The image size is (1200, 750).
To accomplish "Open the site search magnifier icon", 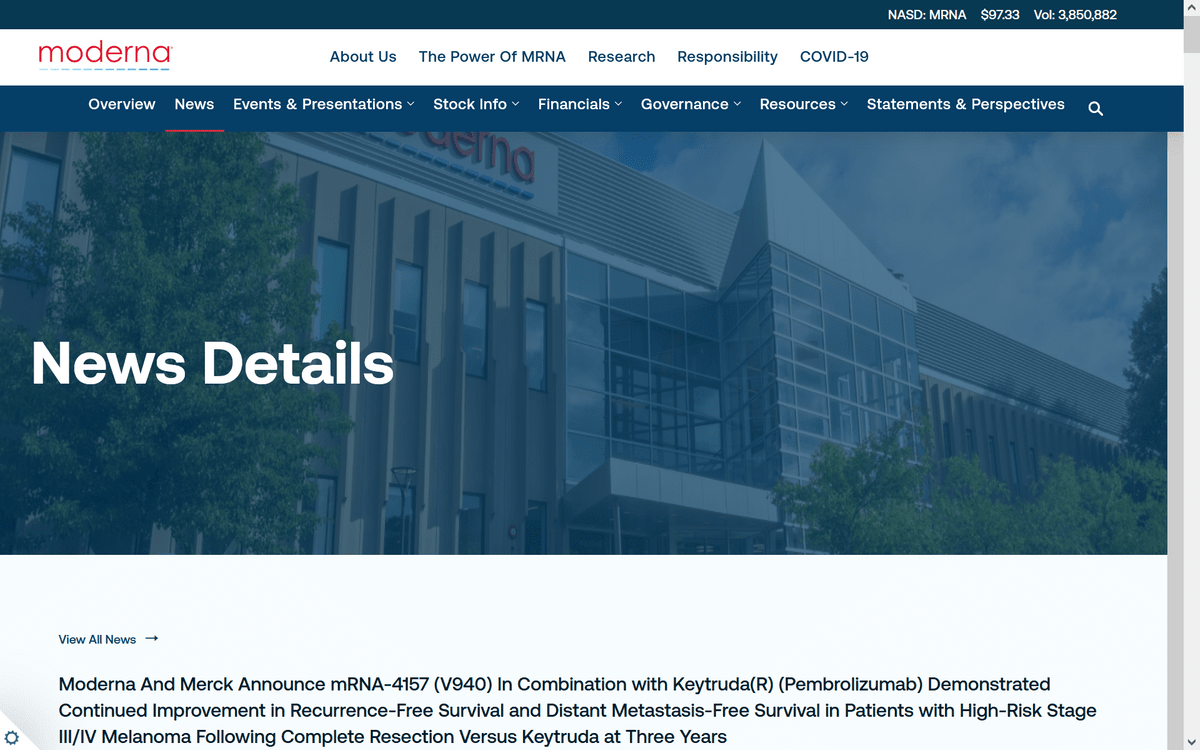I will click(x=1095, y=108).
